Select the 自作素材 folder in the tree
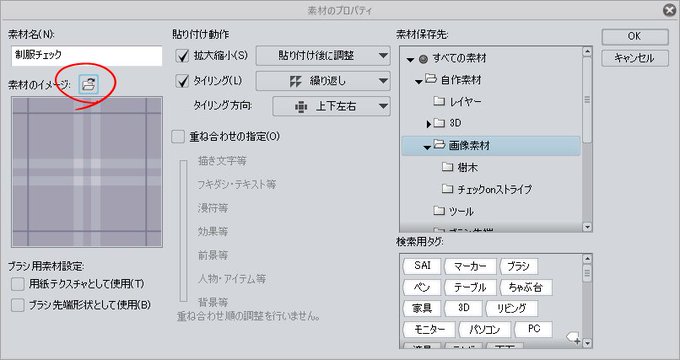680x360 pixels. coord(461,80)
